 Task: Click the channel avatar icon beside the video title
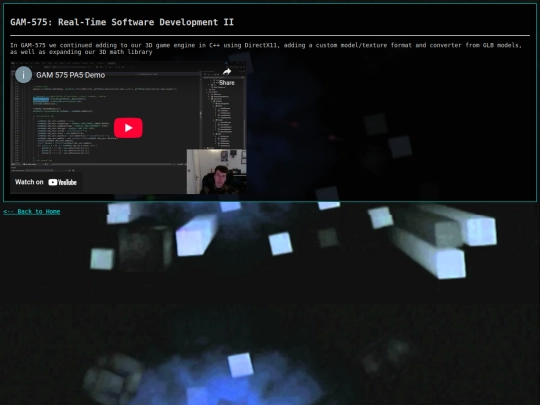[23, 75]
